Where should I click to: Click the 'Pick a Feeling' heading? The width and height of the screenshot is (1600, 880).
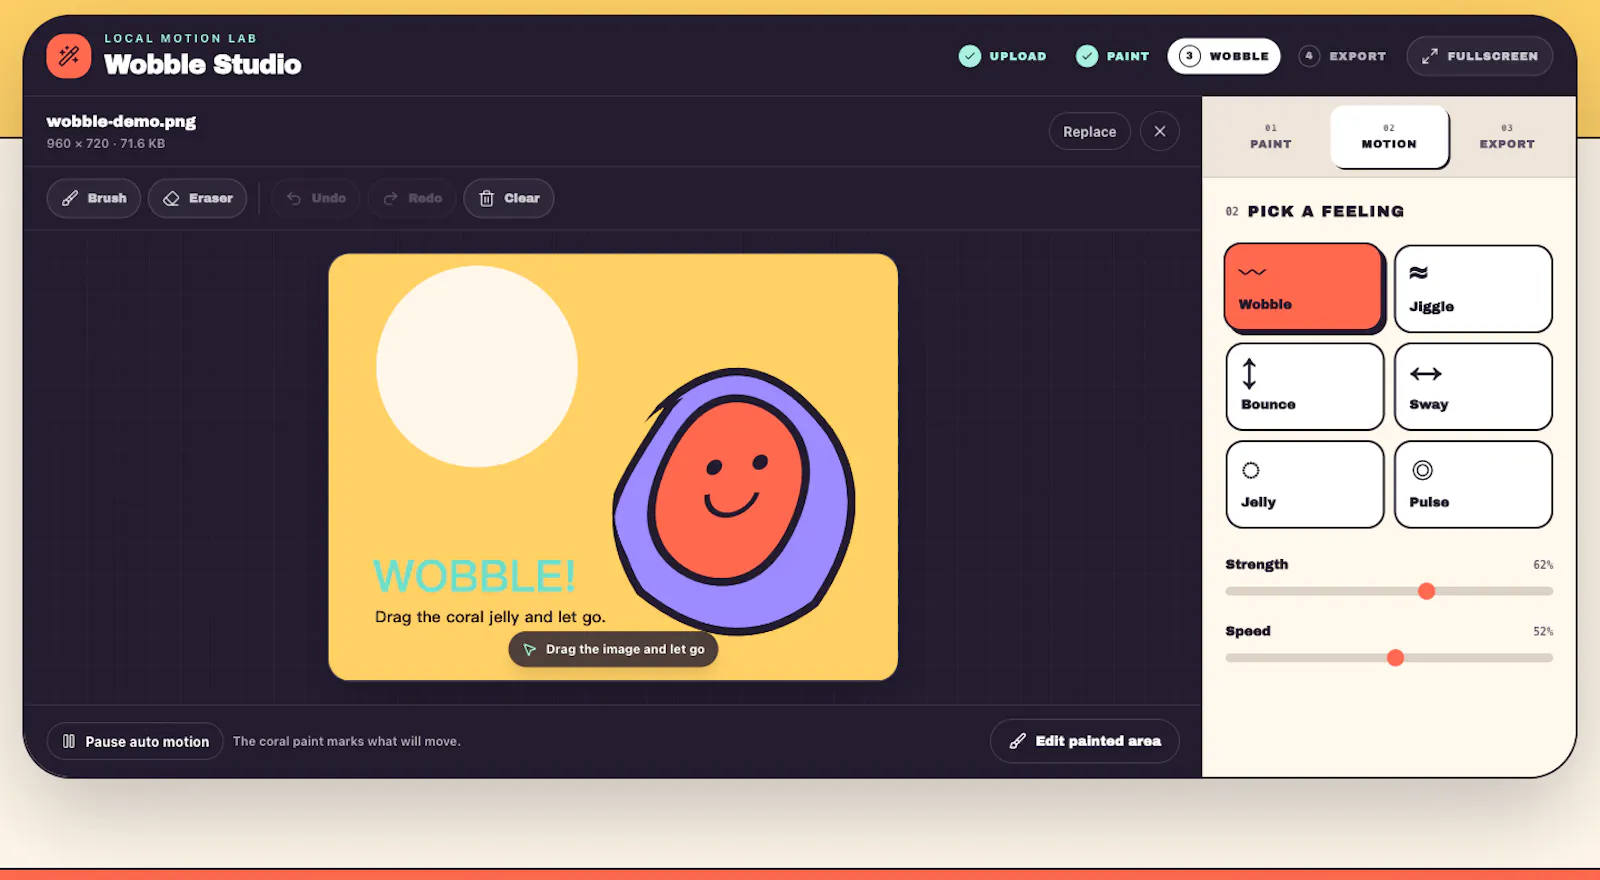pos(1326,211)
